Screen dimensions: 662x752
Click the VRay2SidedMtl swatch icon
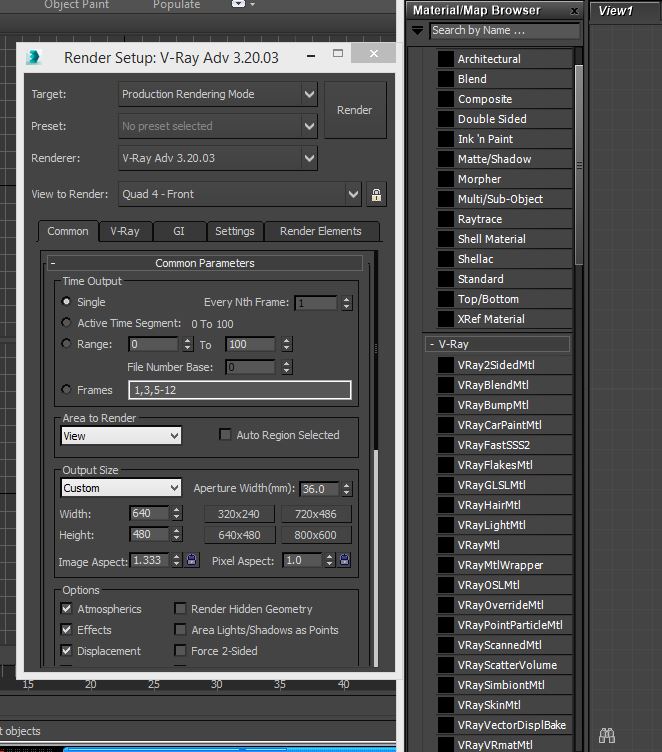click(x=446, y=365)
